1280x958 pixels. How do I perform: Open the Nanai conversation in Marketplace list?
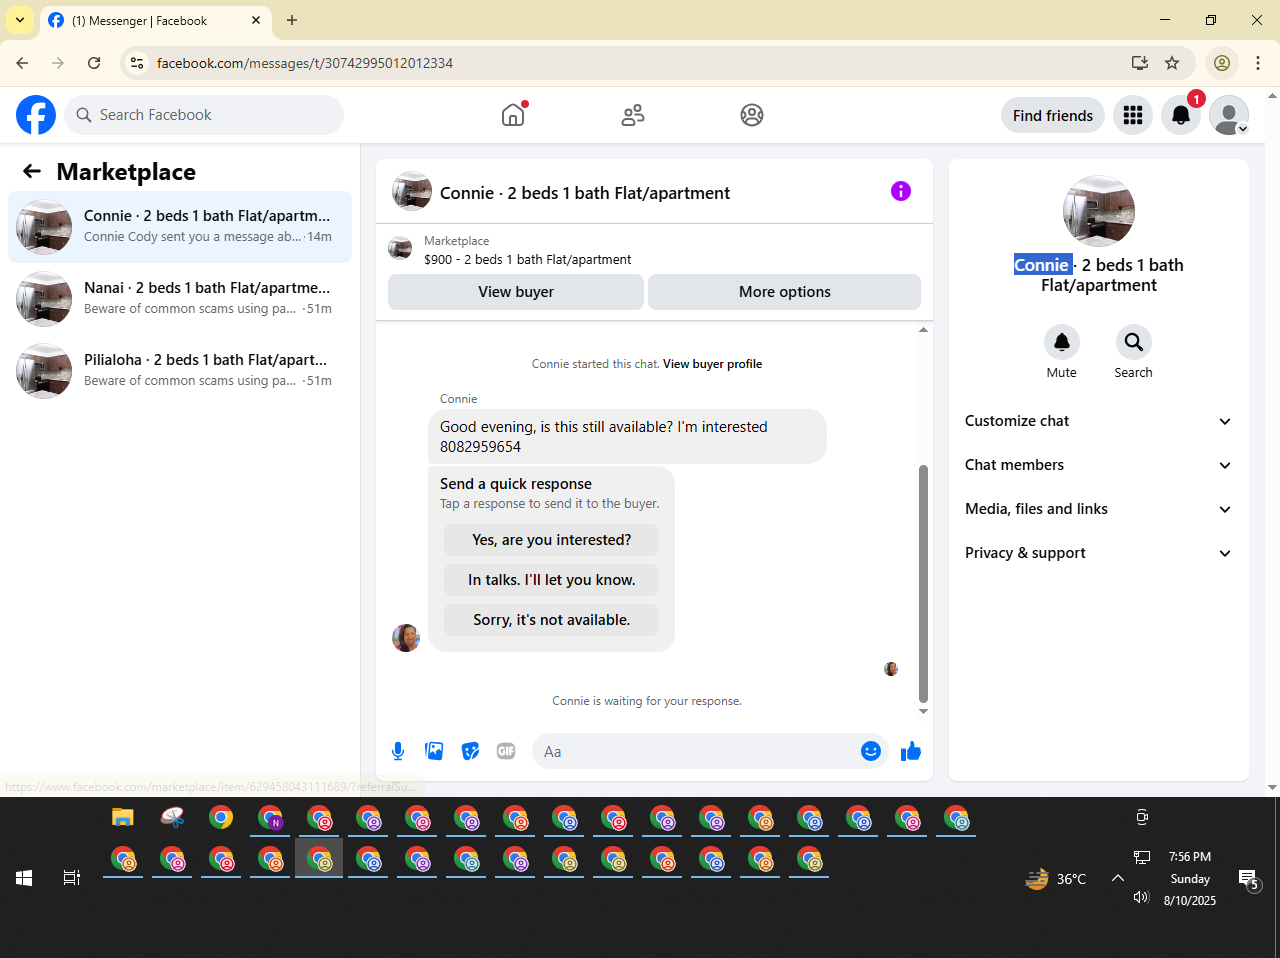click(x=180, y=299)
